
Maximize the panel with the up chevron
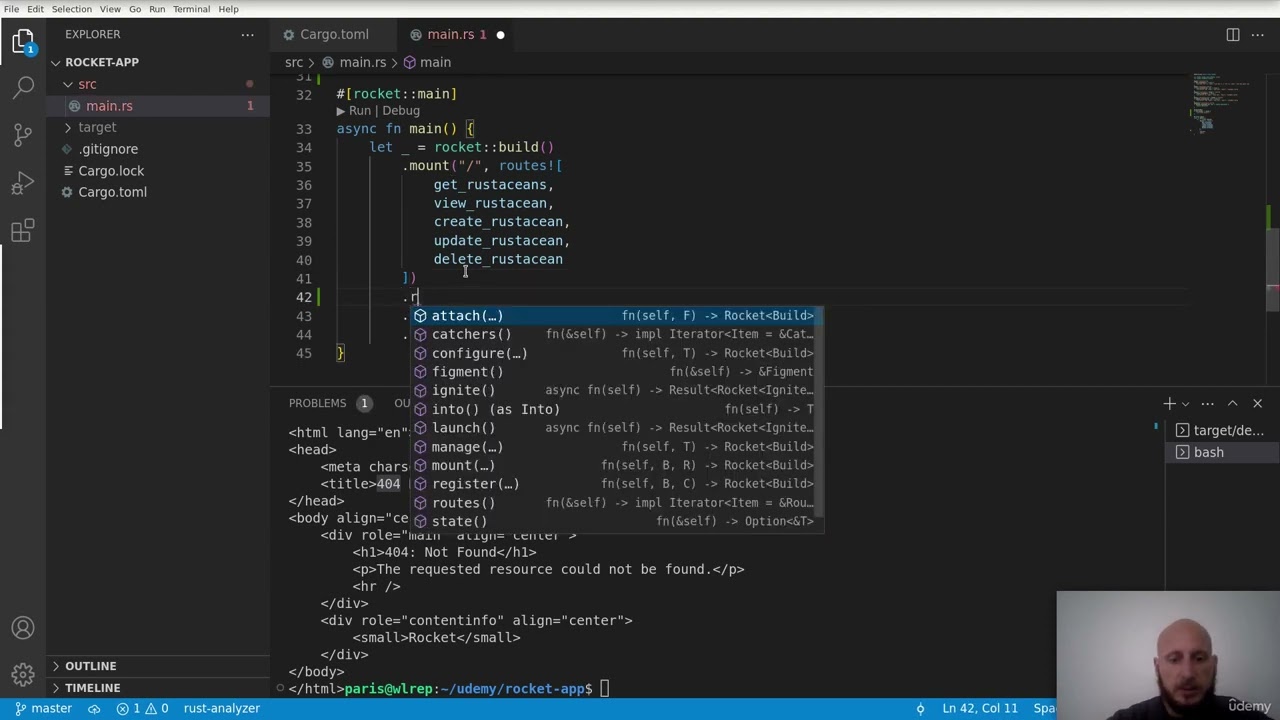[1233, 403]
